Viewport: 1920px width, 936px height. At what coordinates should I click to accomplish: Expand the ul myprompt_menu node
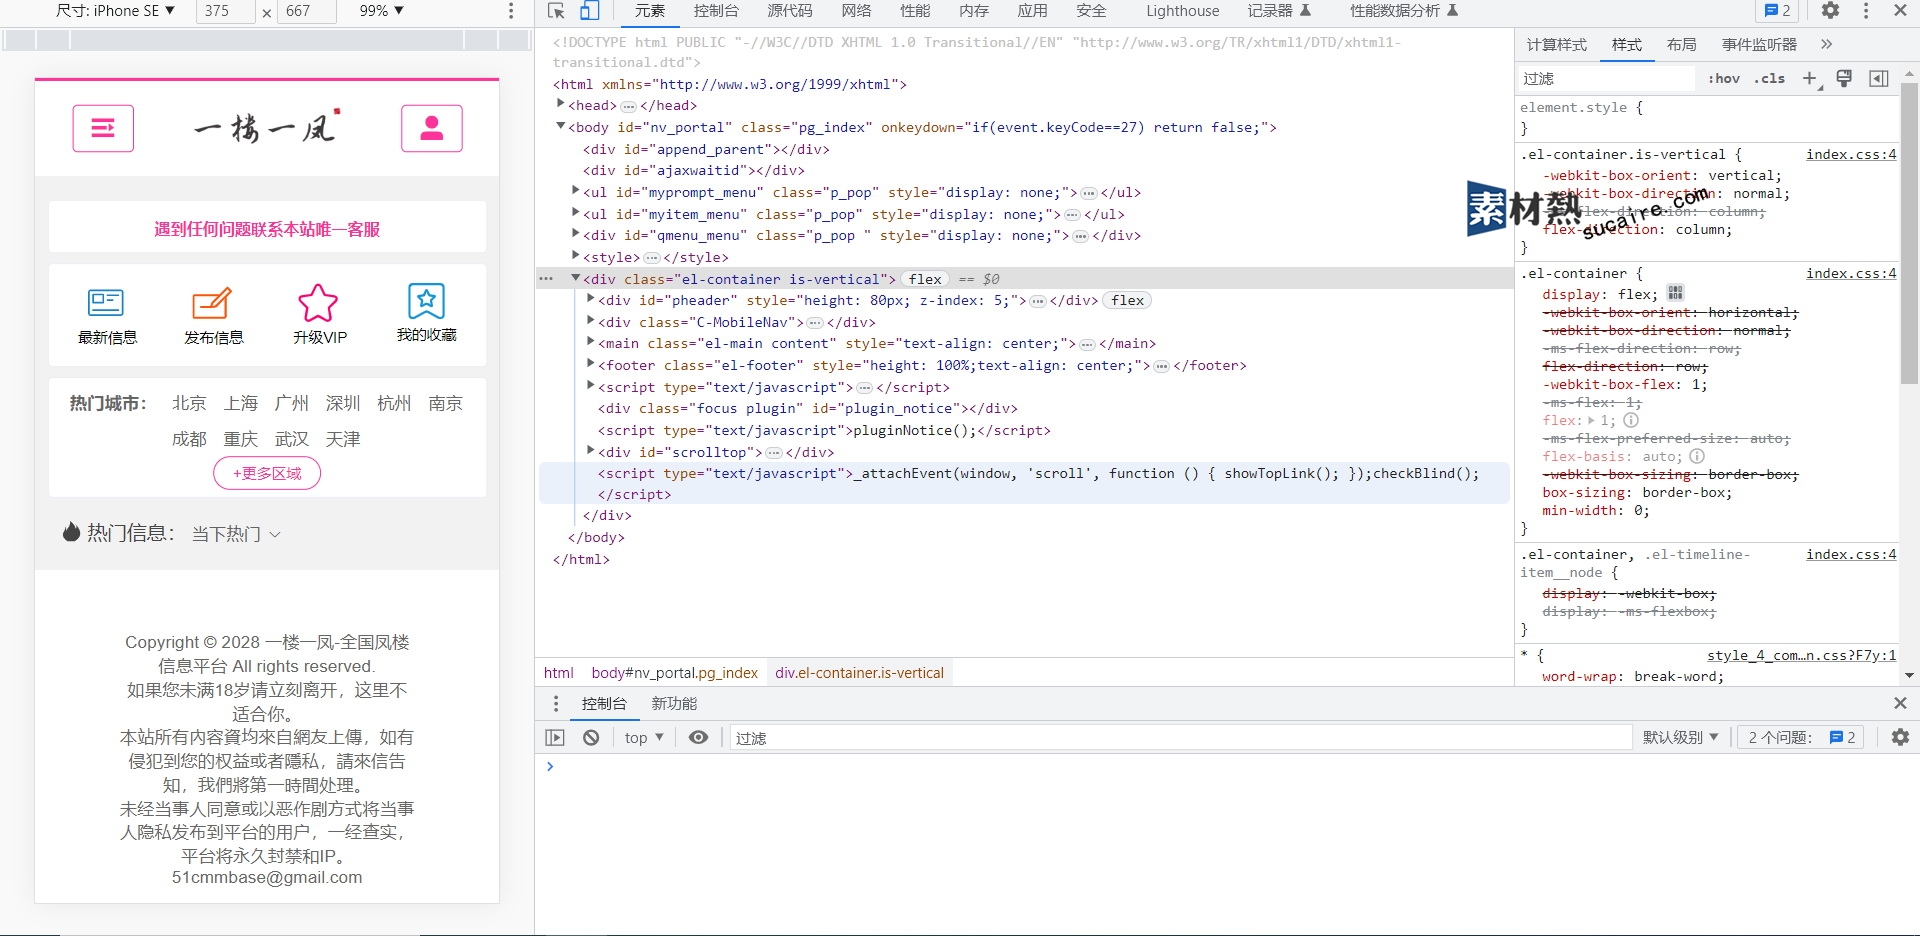pos(575,190)
